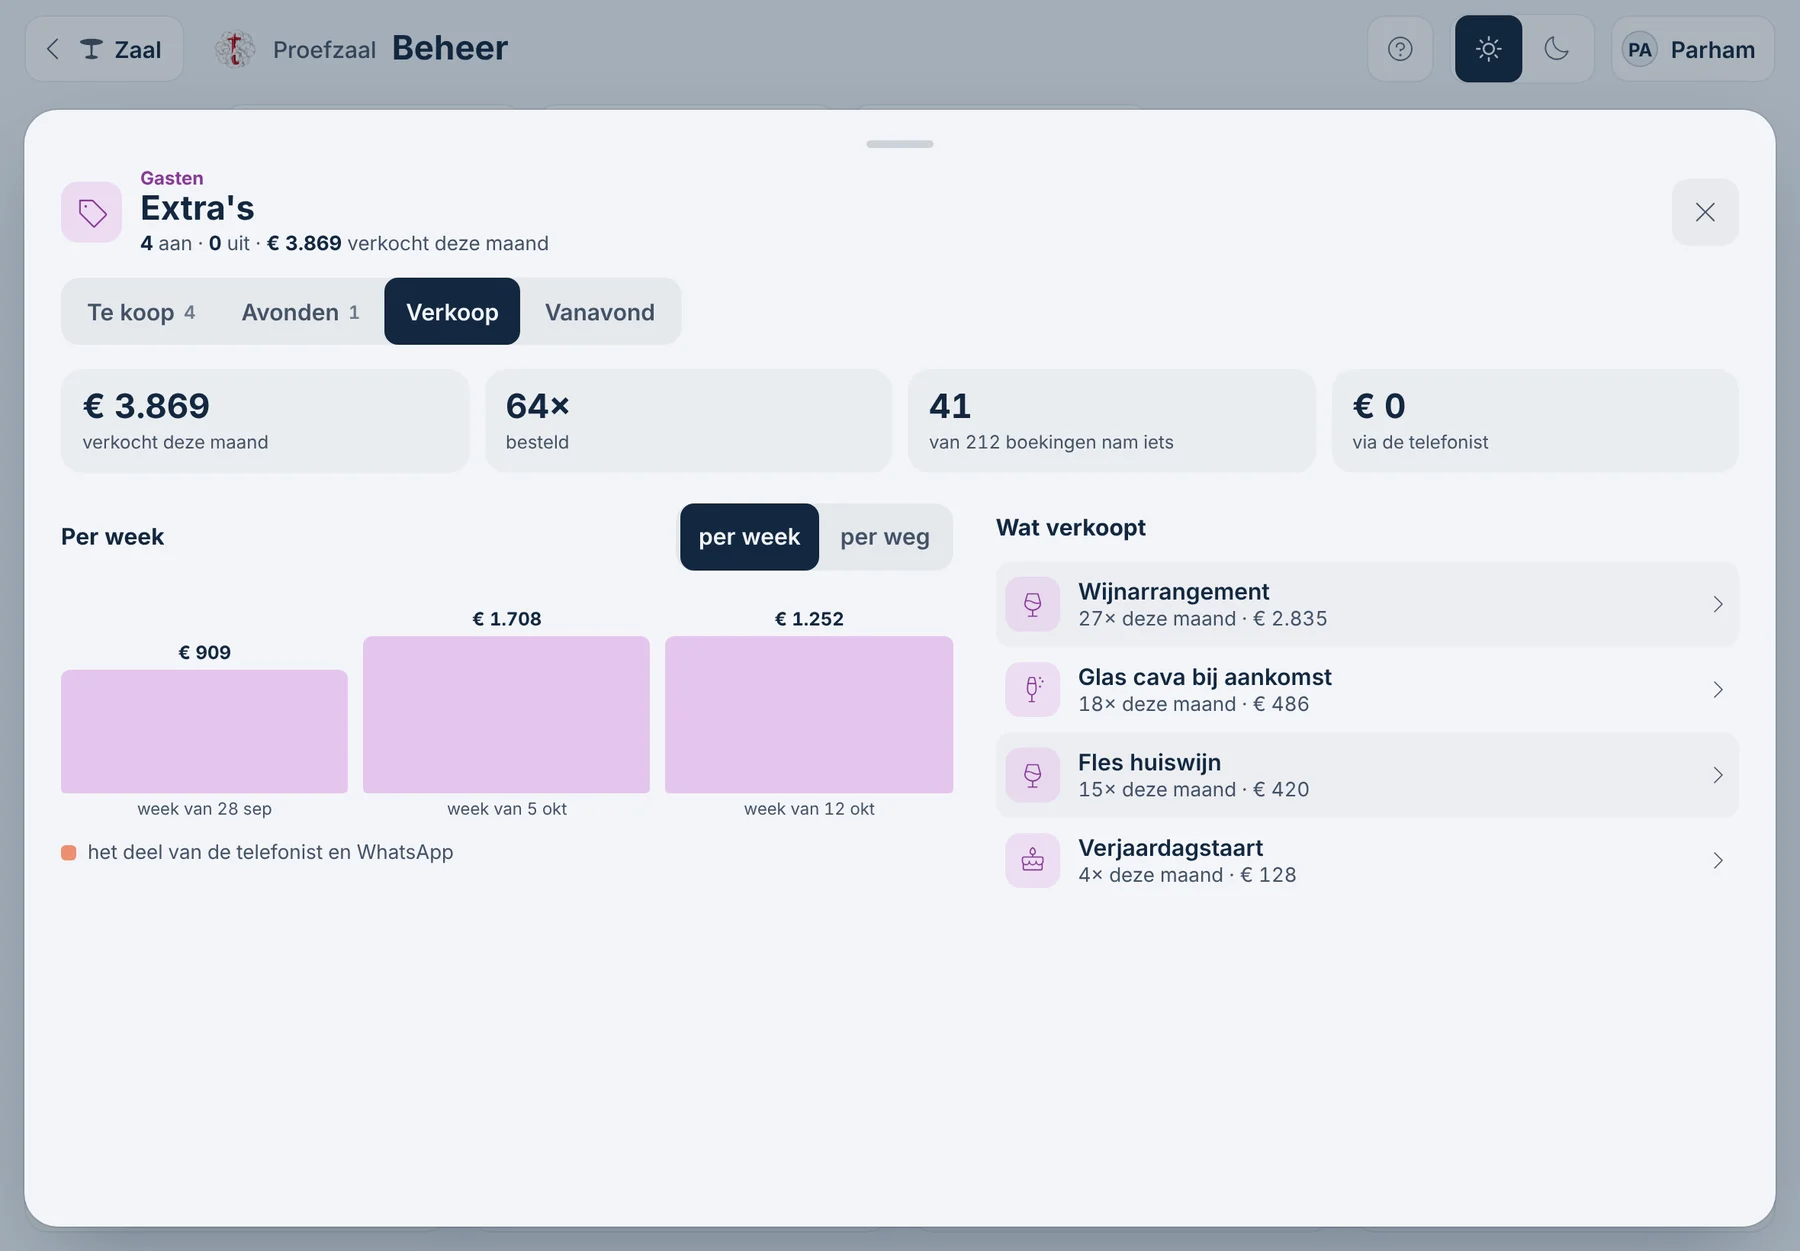Click the Beheer heading text
The height and width of the screenshot is (1251, 1800).
450,48
